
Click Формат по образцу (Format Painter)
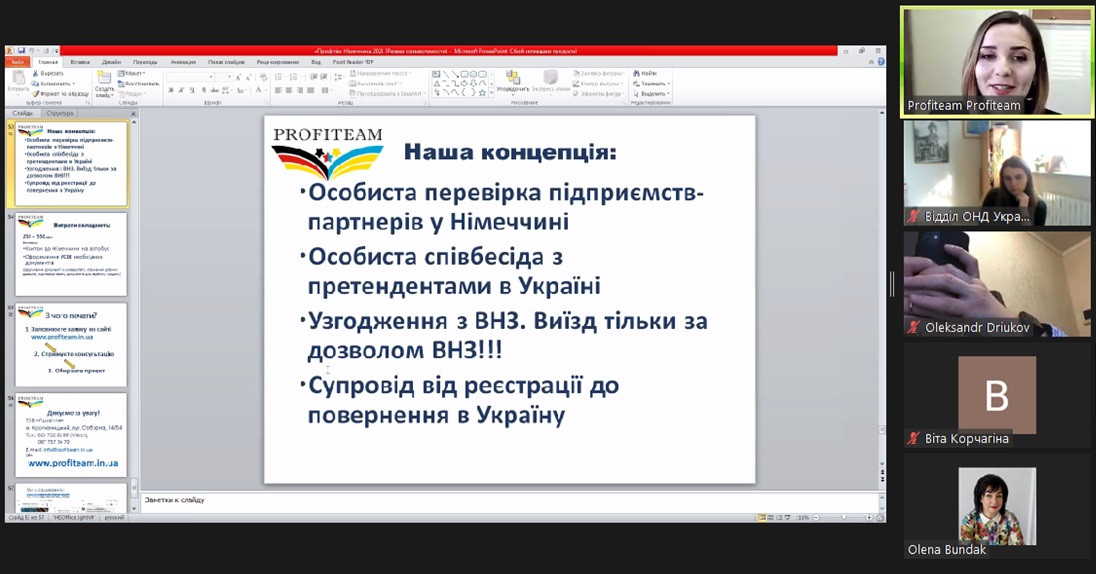pyautogui.click(x=60, y=93)
